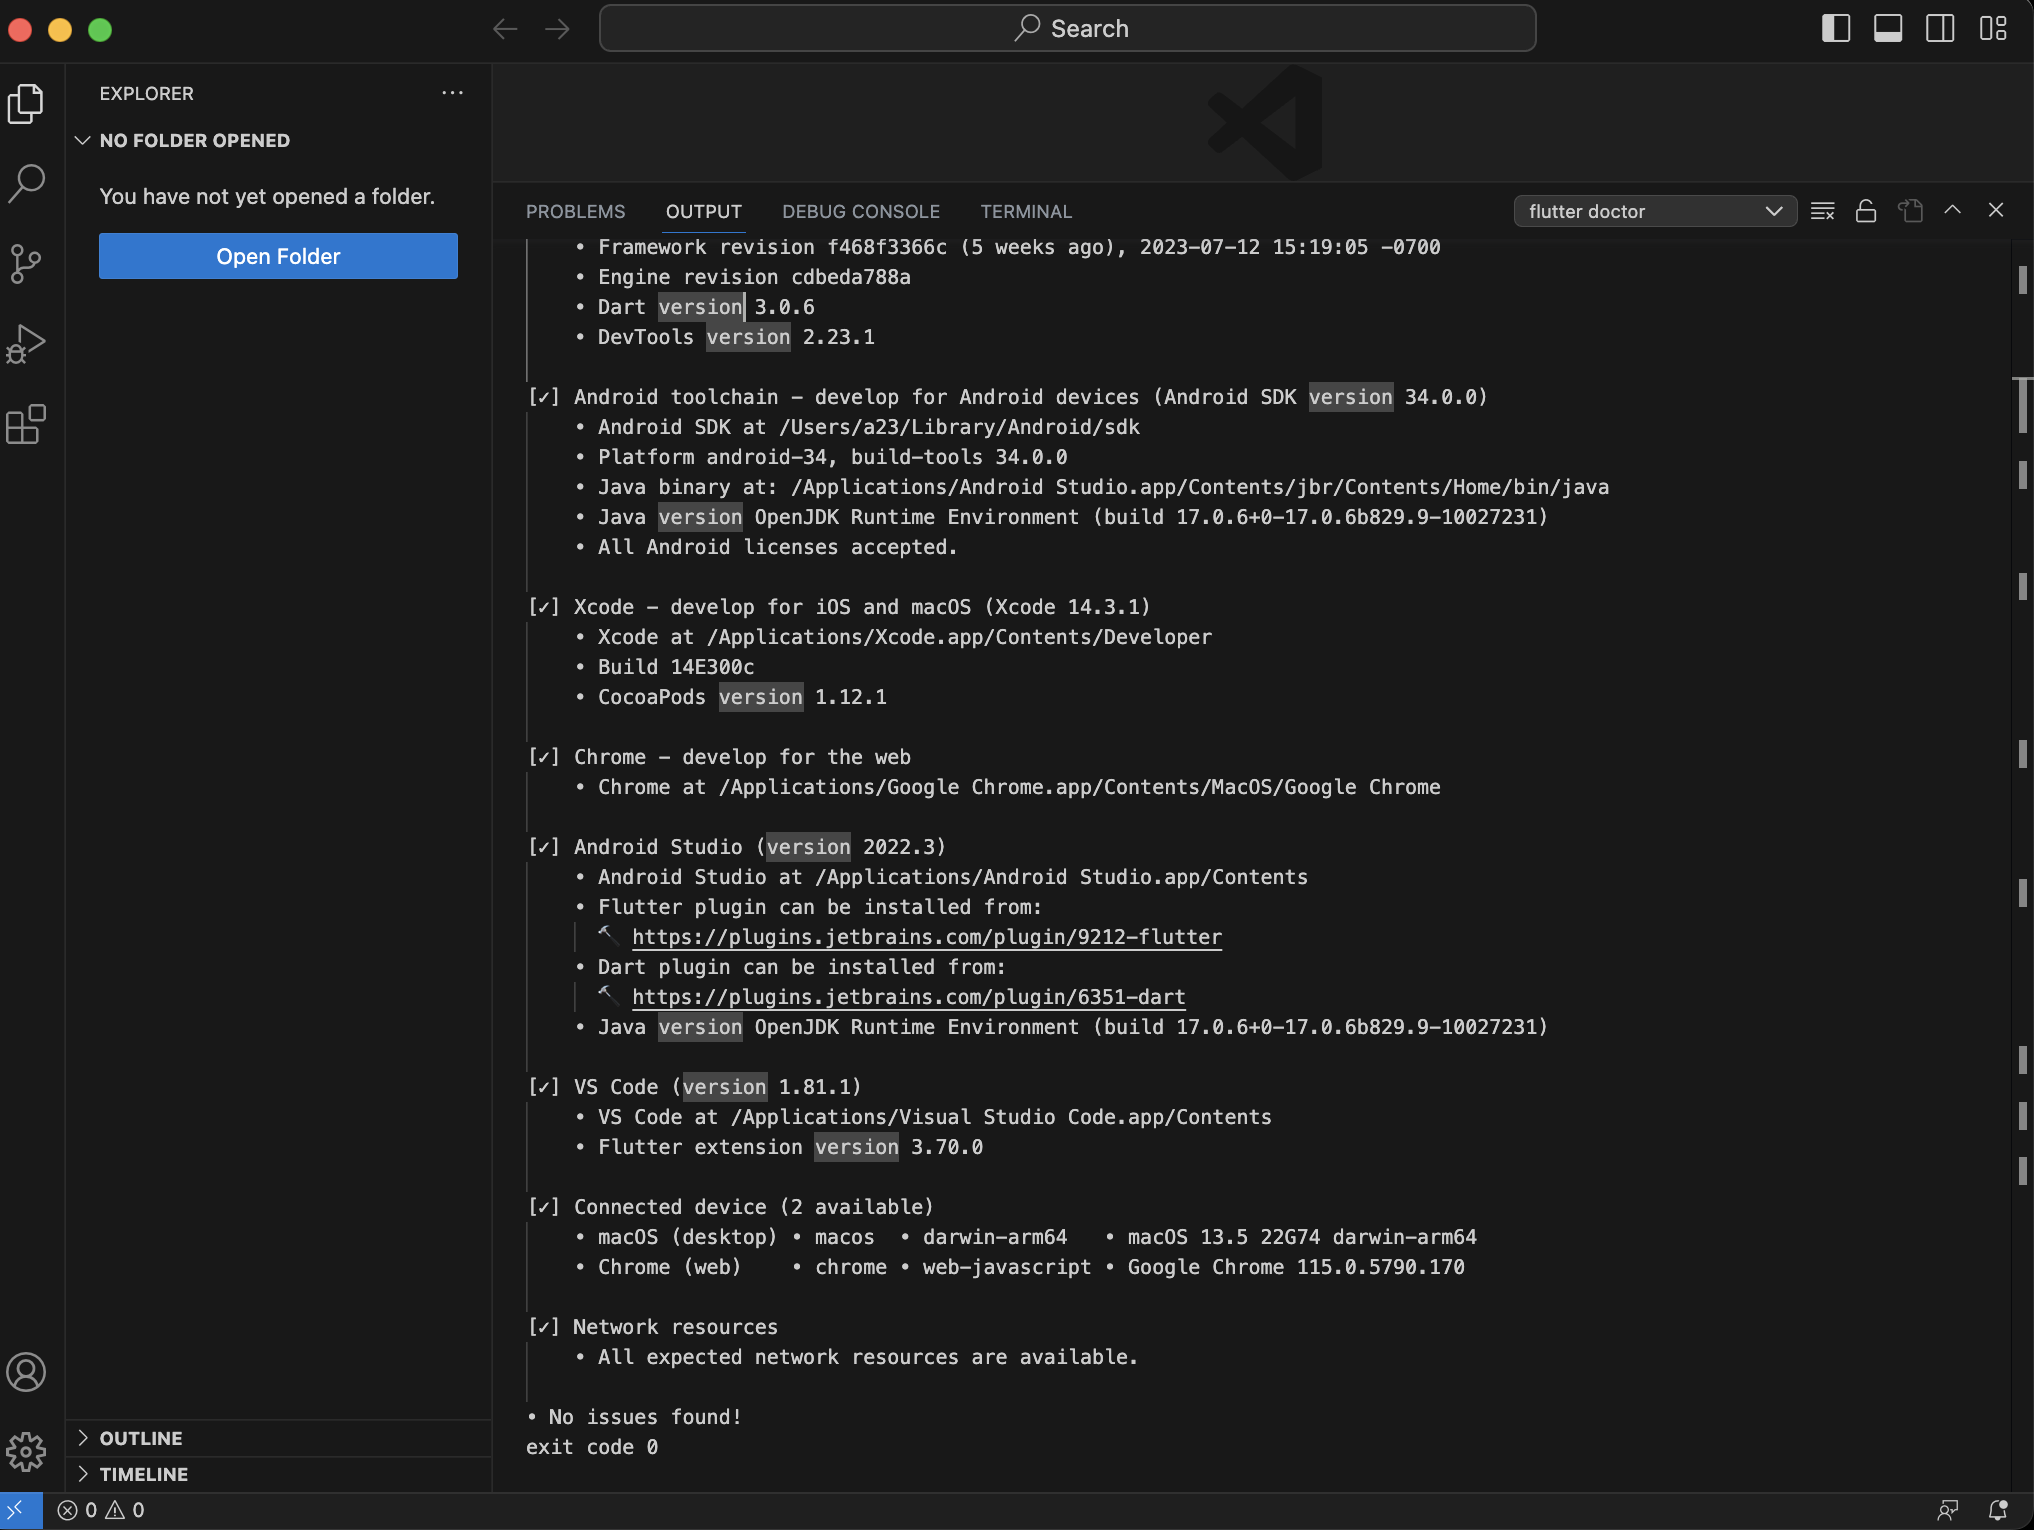The image size is (2034, 1530).
Task: Open the Customize Layout menu
Action: (x=1993, y=29)
